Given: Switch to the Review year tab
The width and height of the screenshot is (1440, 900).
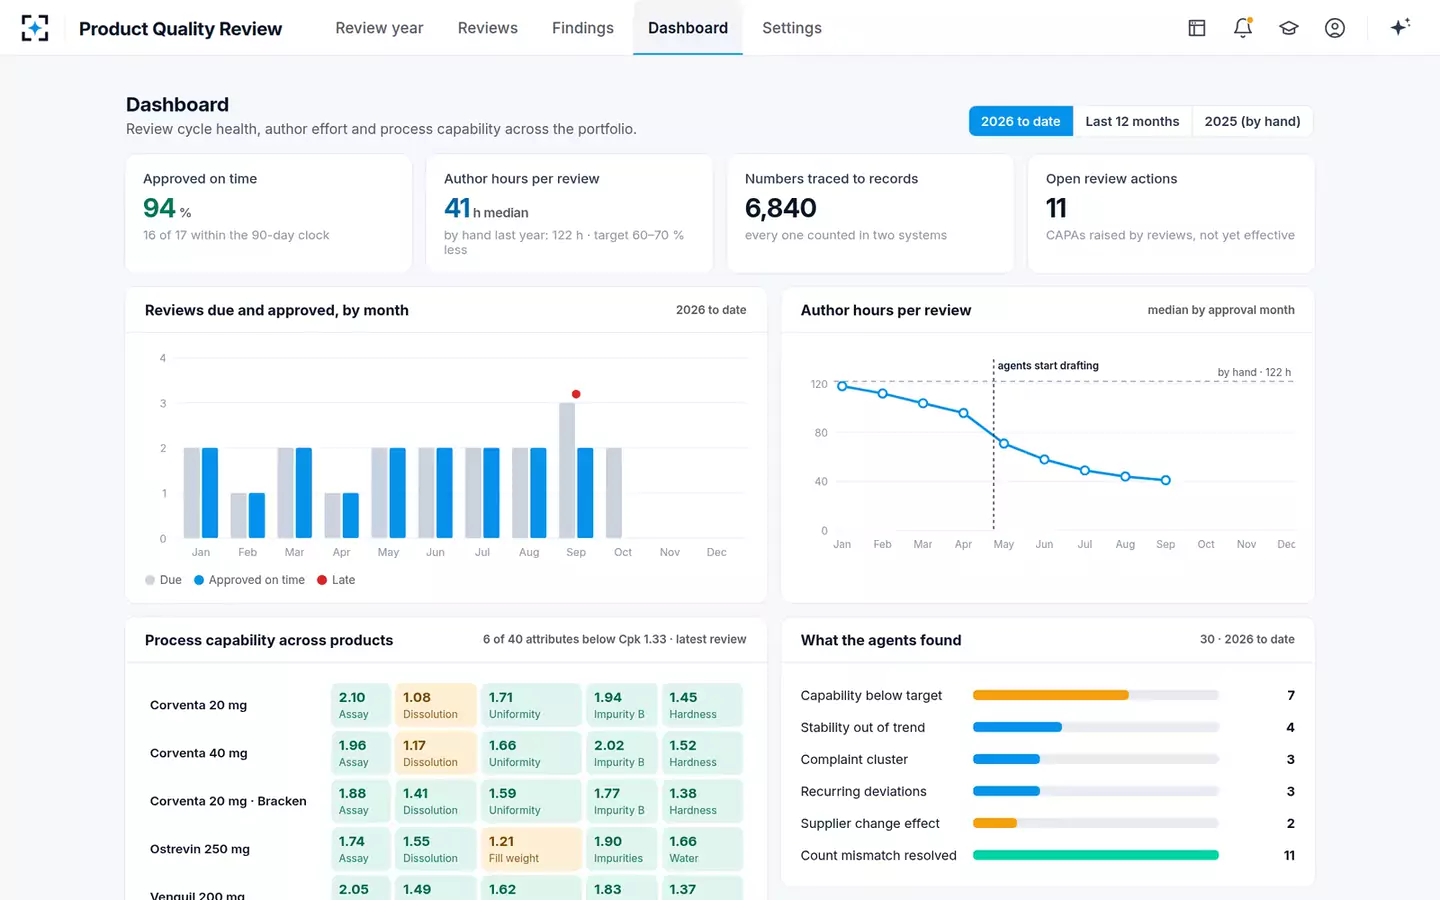Looking at the screenshot, I should [x=379, y=28].
